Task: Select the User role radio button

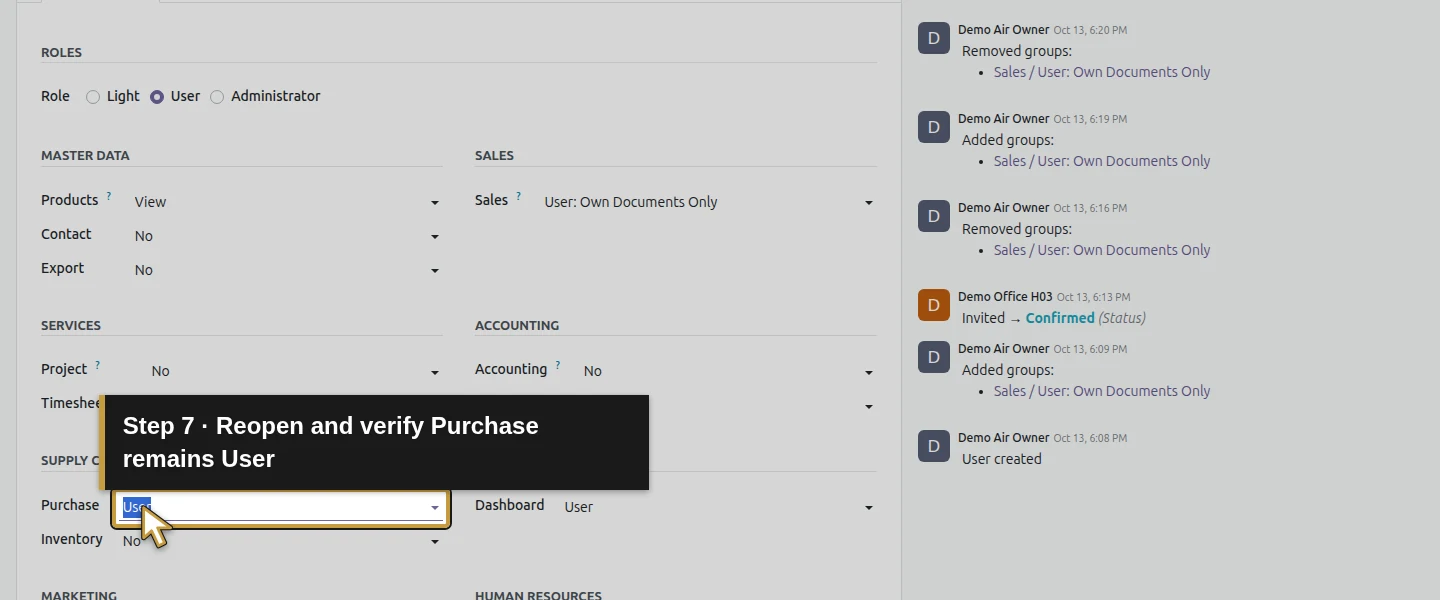Action: tap(157, 97)
